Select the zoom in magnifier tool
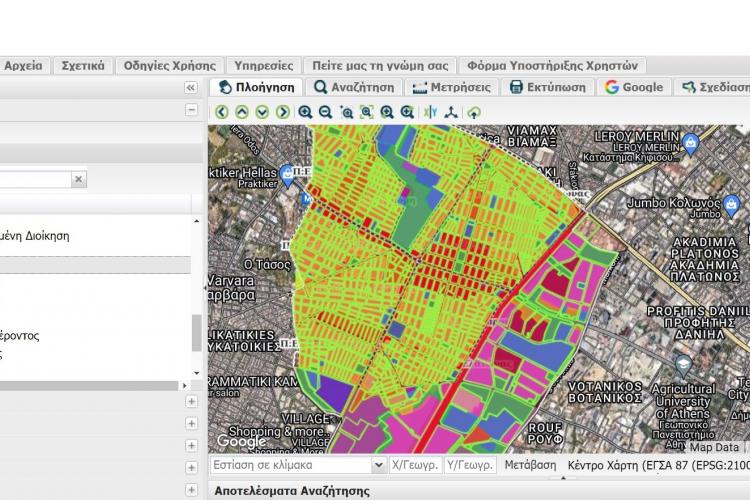This screenshot has height=500, width=750. [x=305, y=112]
